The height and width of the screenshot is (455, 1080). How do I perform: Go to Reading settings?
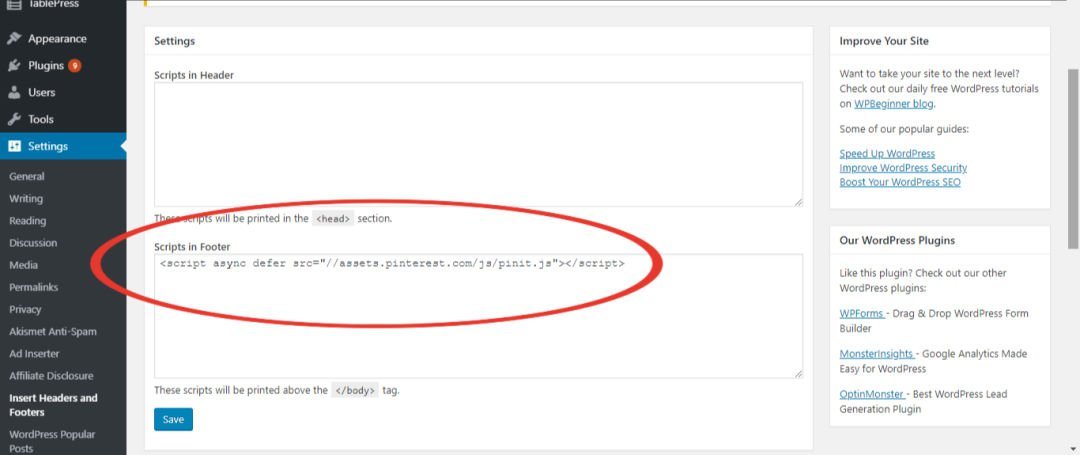(x=28, y=221)
